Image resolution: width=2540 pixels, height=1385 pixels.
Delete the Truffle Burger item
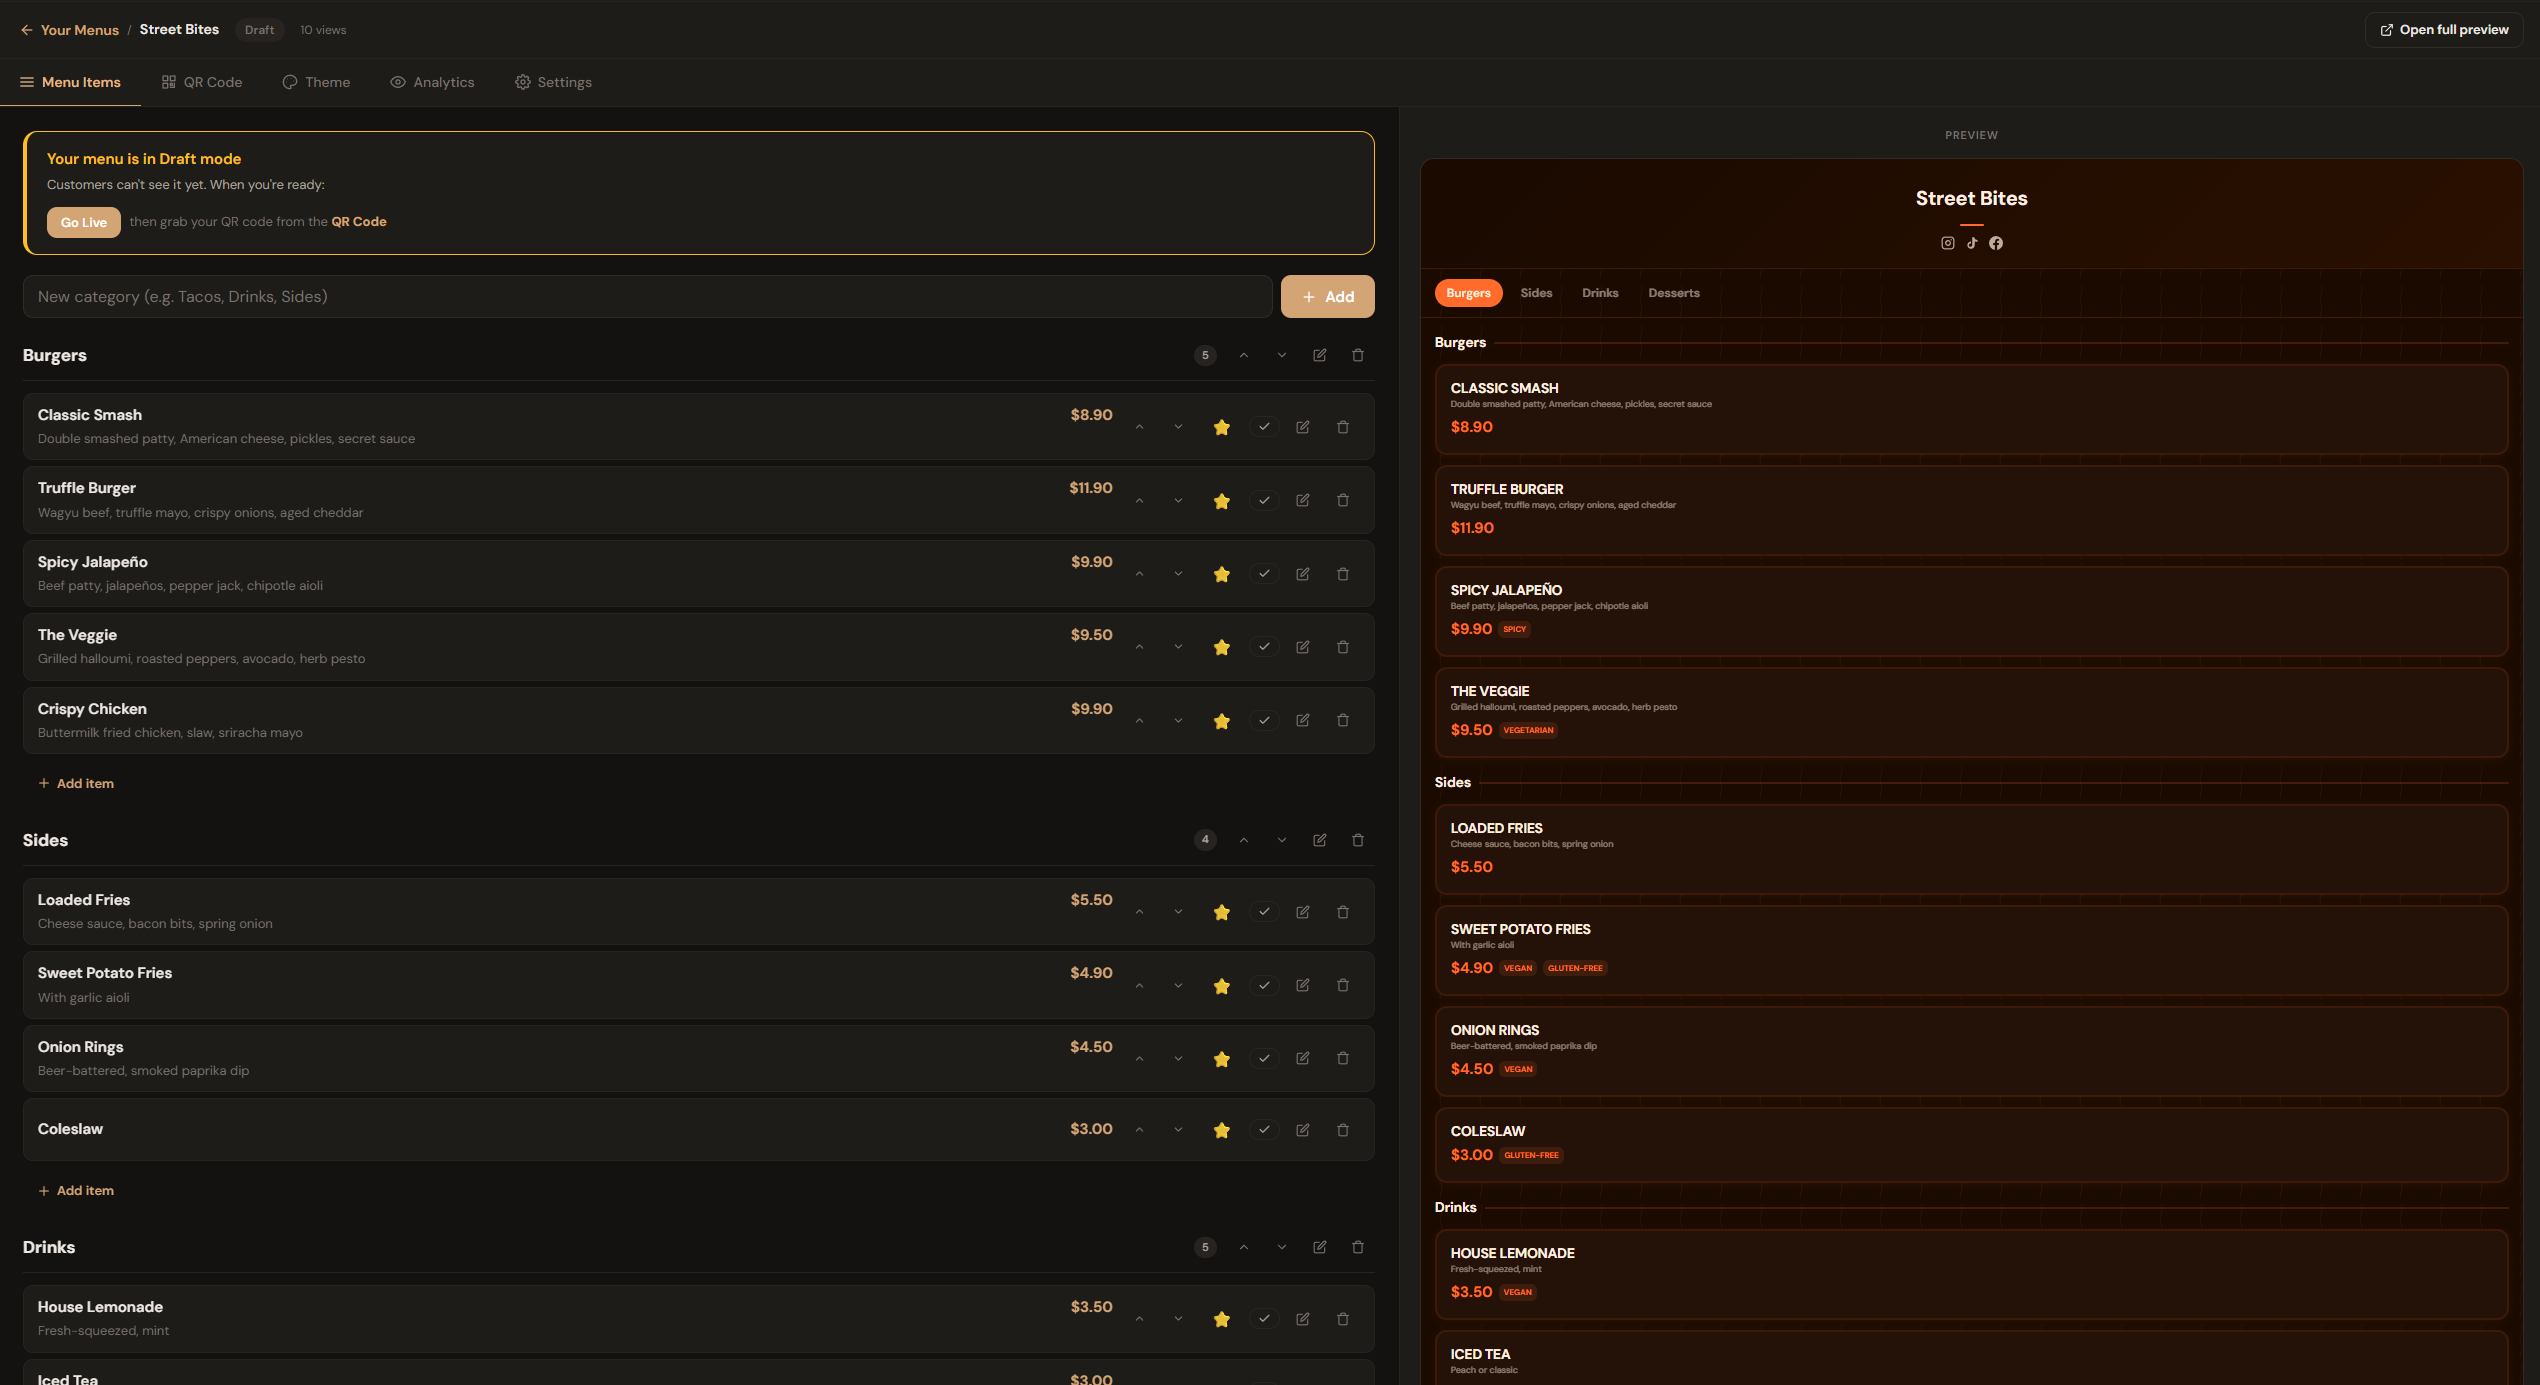[1343, 500]
